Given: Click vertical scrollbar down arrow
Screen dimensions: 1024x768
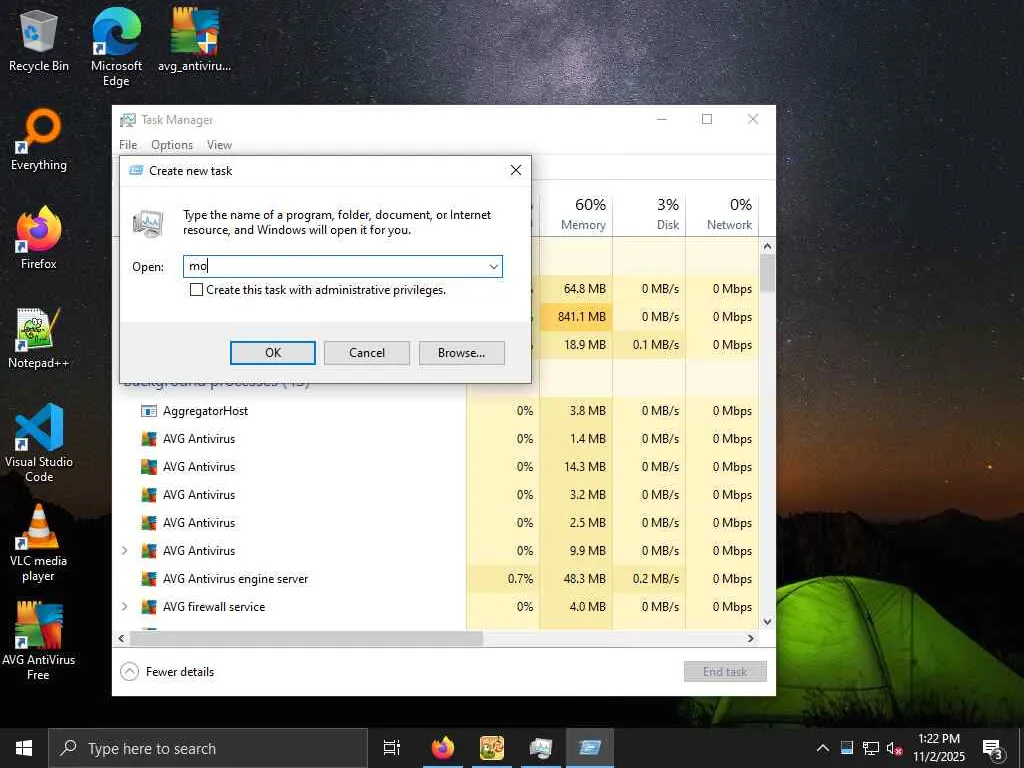Looking at the screenshot, I should (767, 622).
